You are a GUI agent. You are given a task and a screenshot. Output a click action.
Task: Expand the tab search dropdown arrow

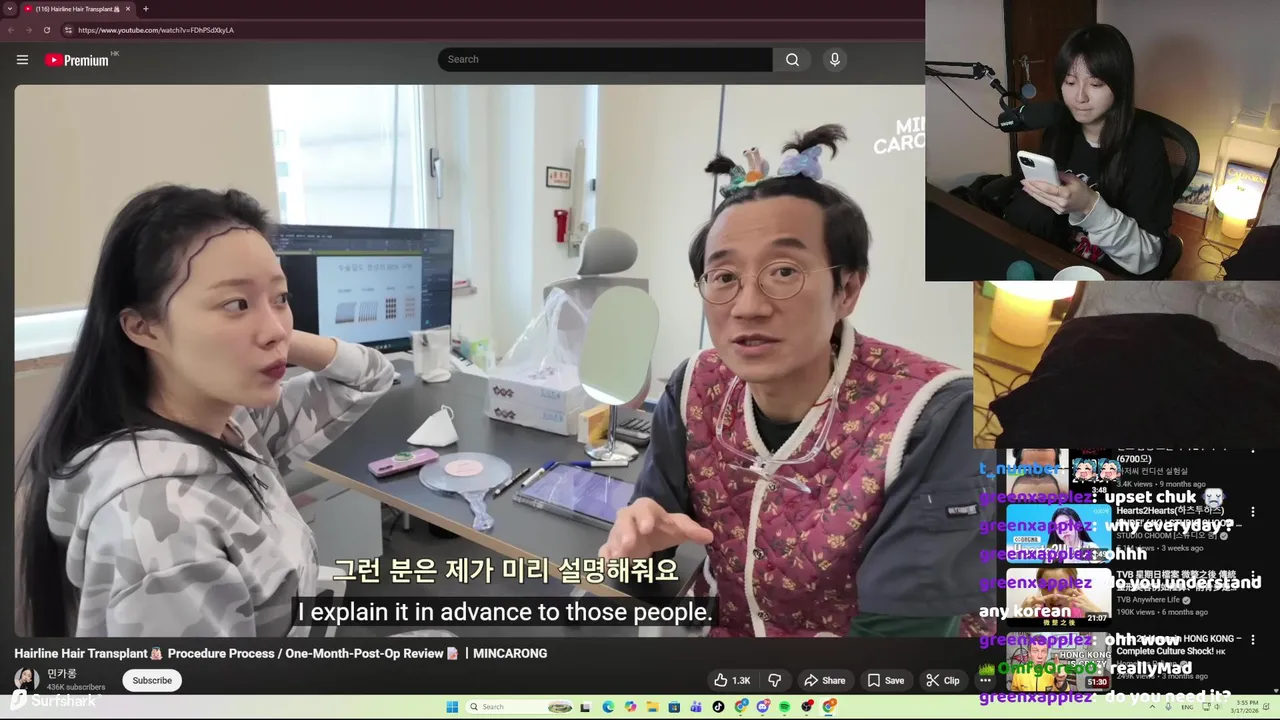(x=9, y=9)
